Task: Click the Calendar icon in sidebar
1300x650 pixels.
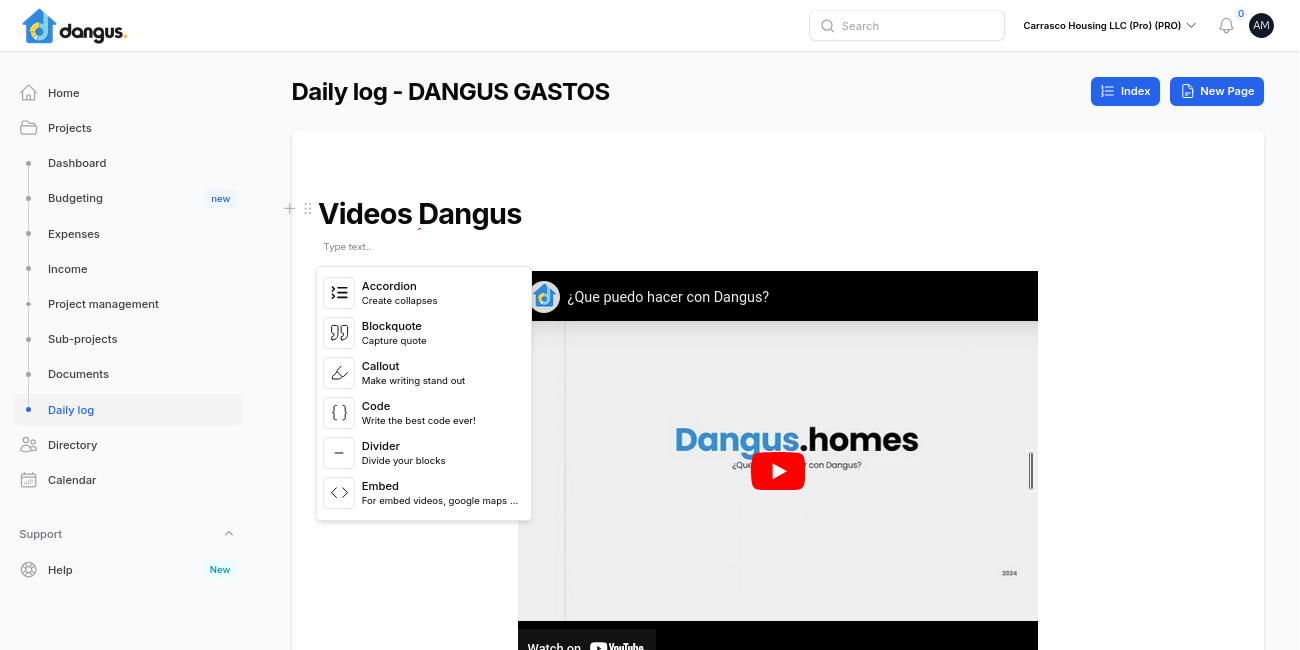Action: [x=29, y=480]
